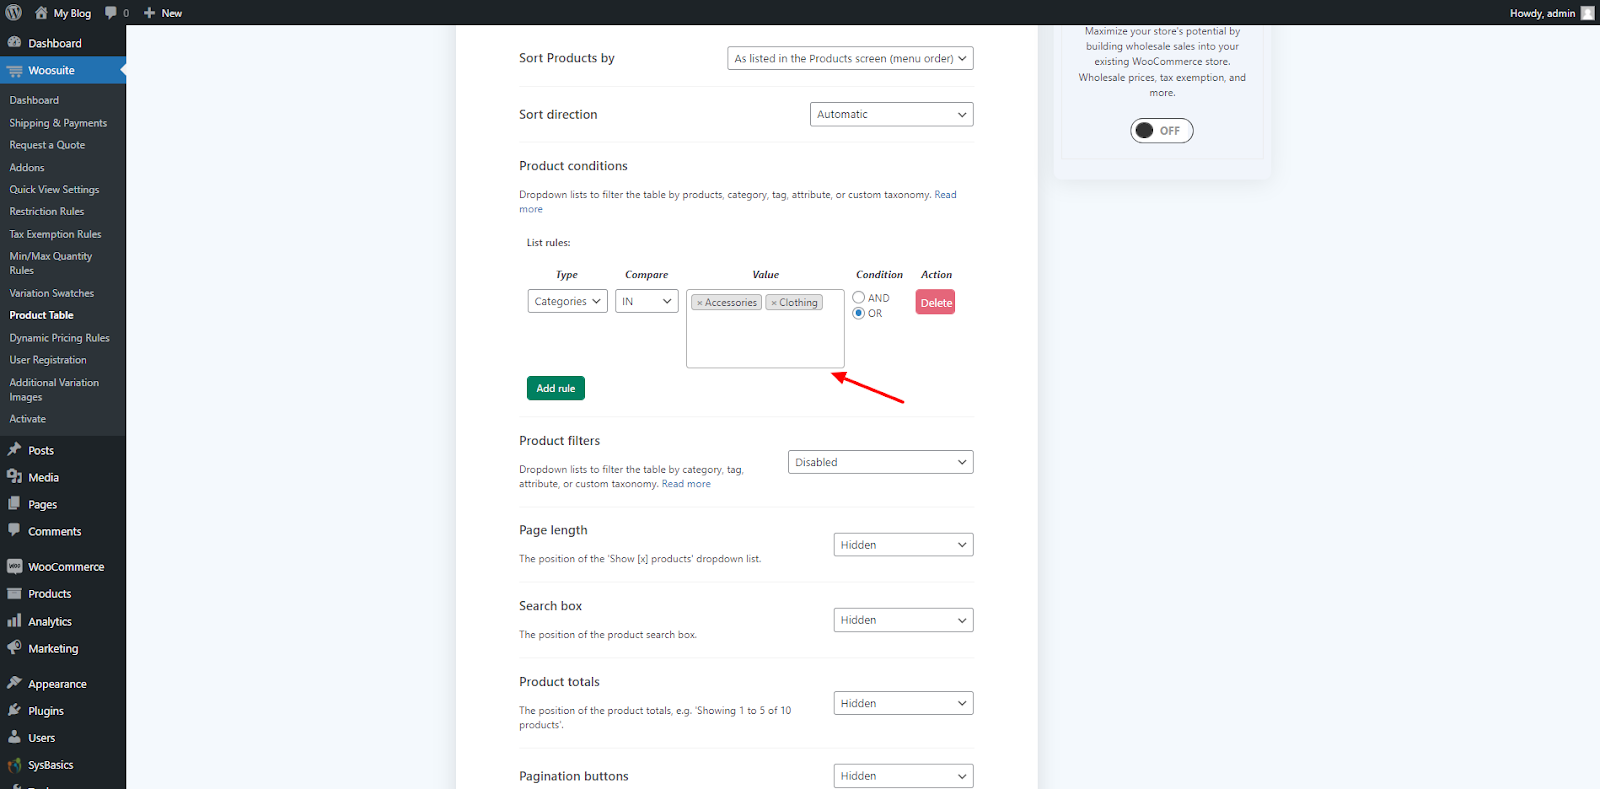1600x789 pixels.
Task: Click the New plus icon in admin bar
Action: 149,13
